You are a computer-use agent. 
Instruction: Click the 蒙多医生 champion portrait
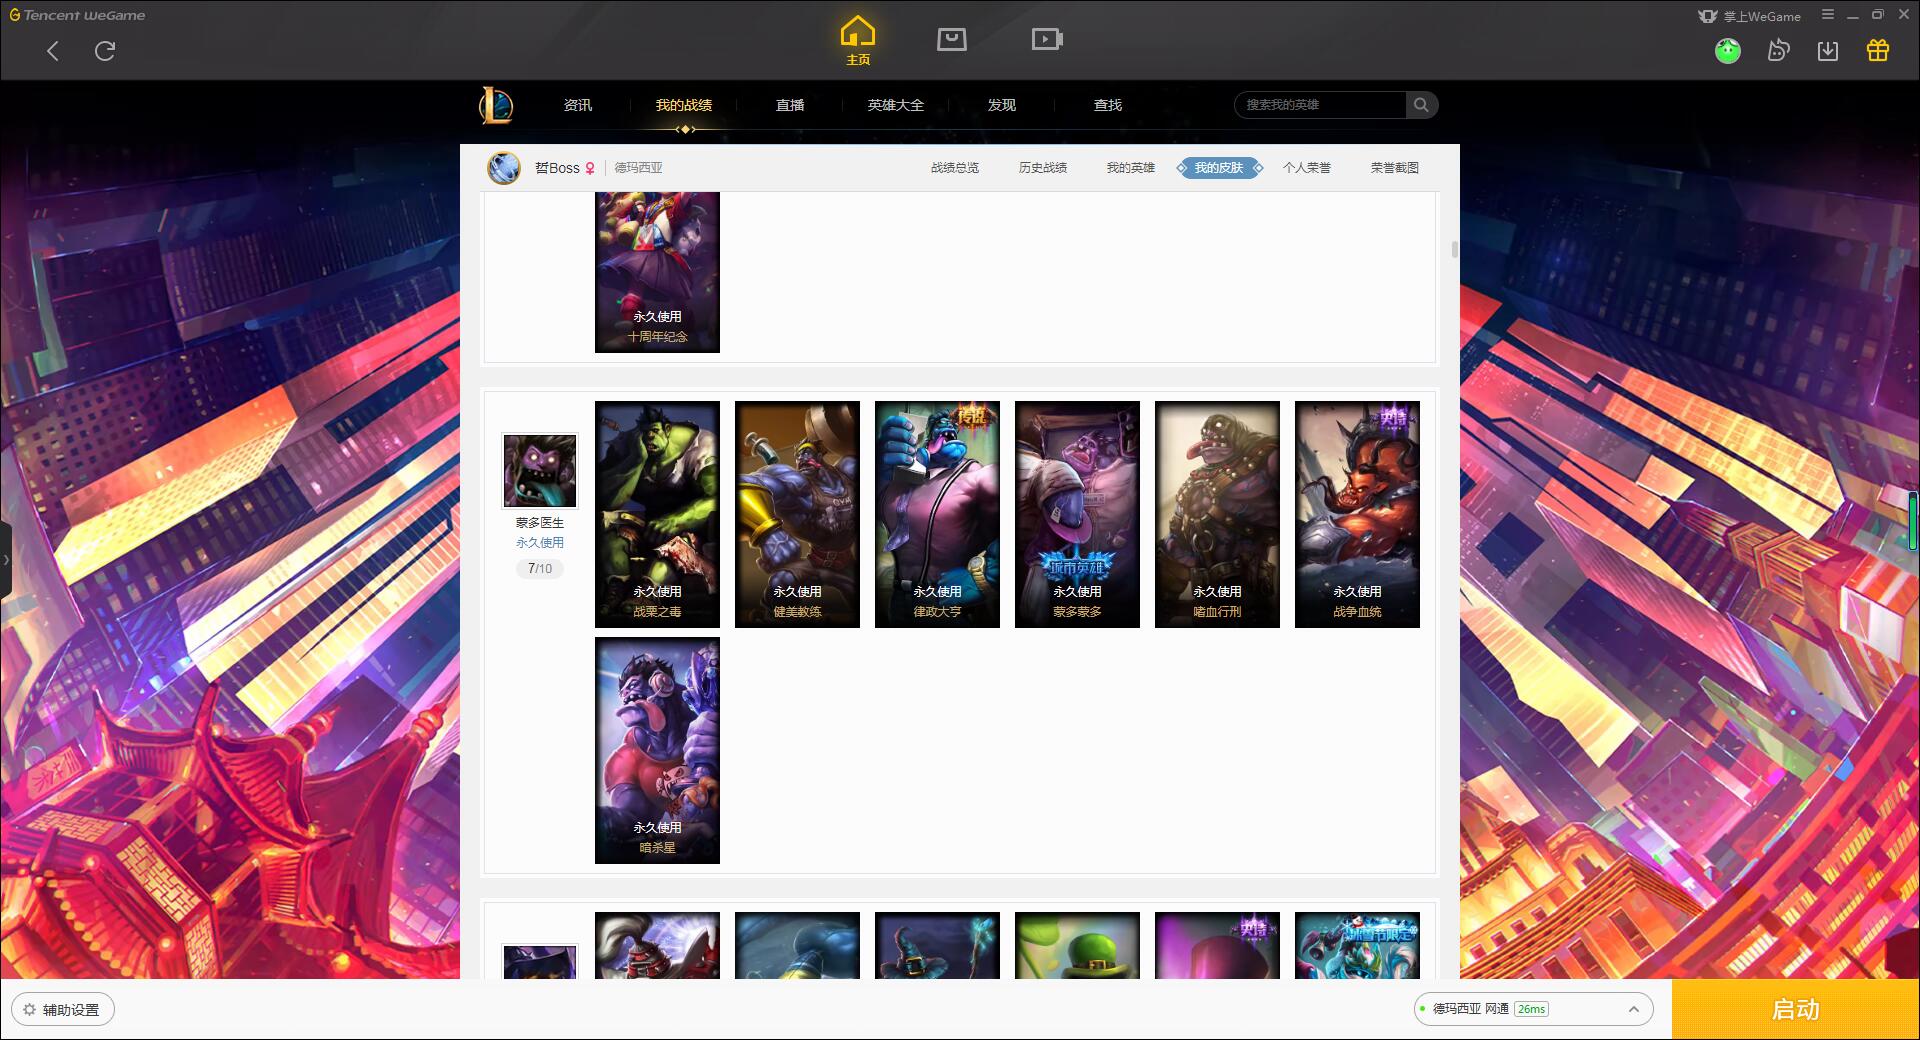point(540,471)
